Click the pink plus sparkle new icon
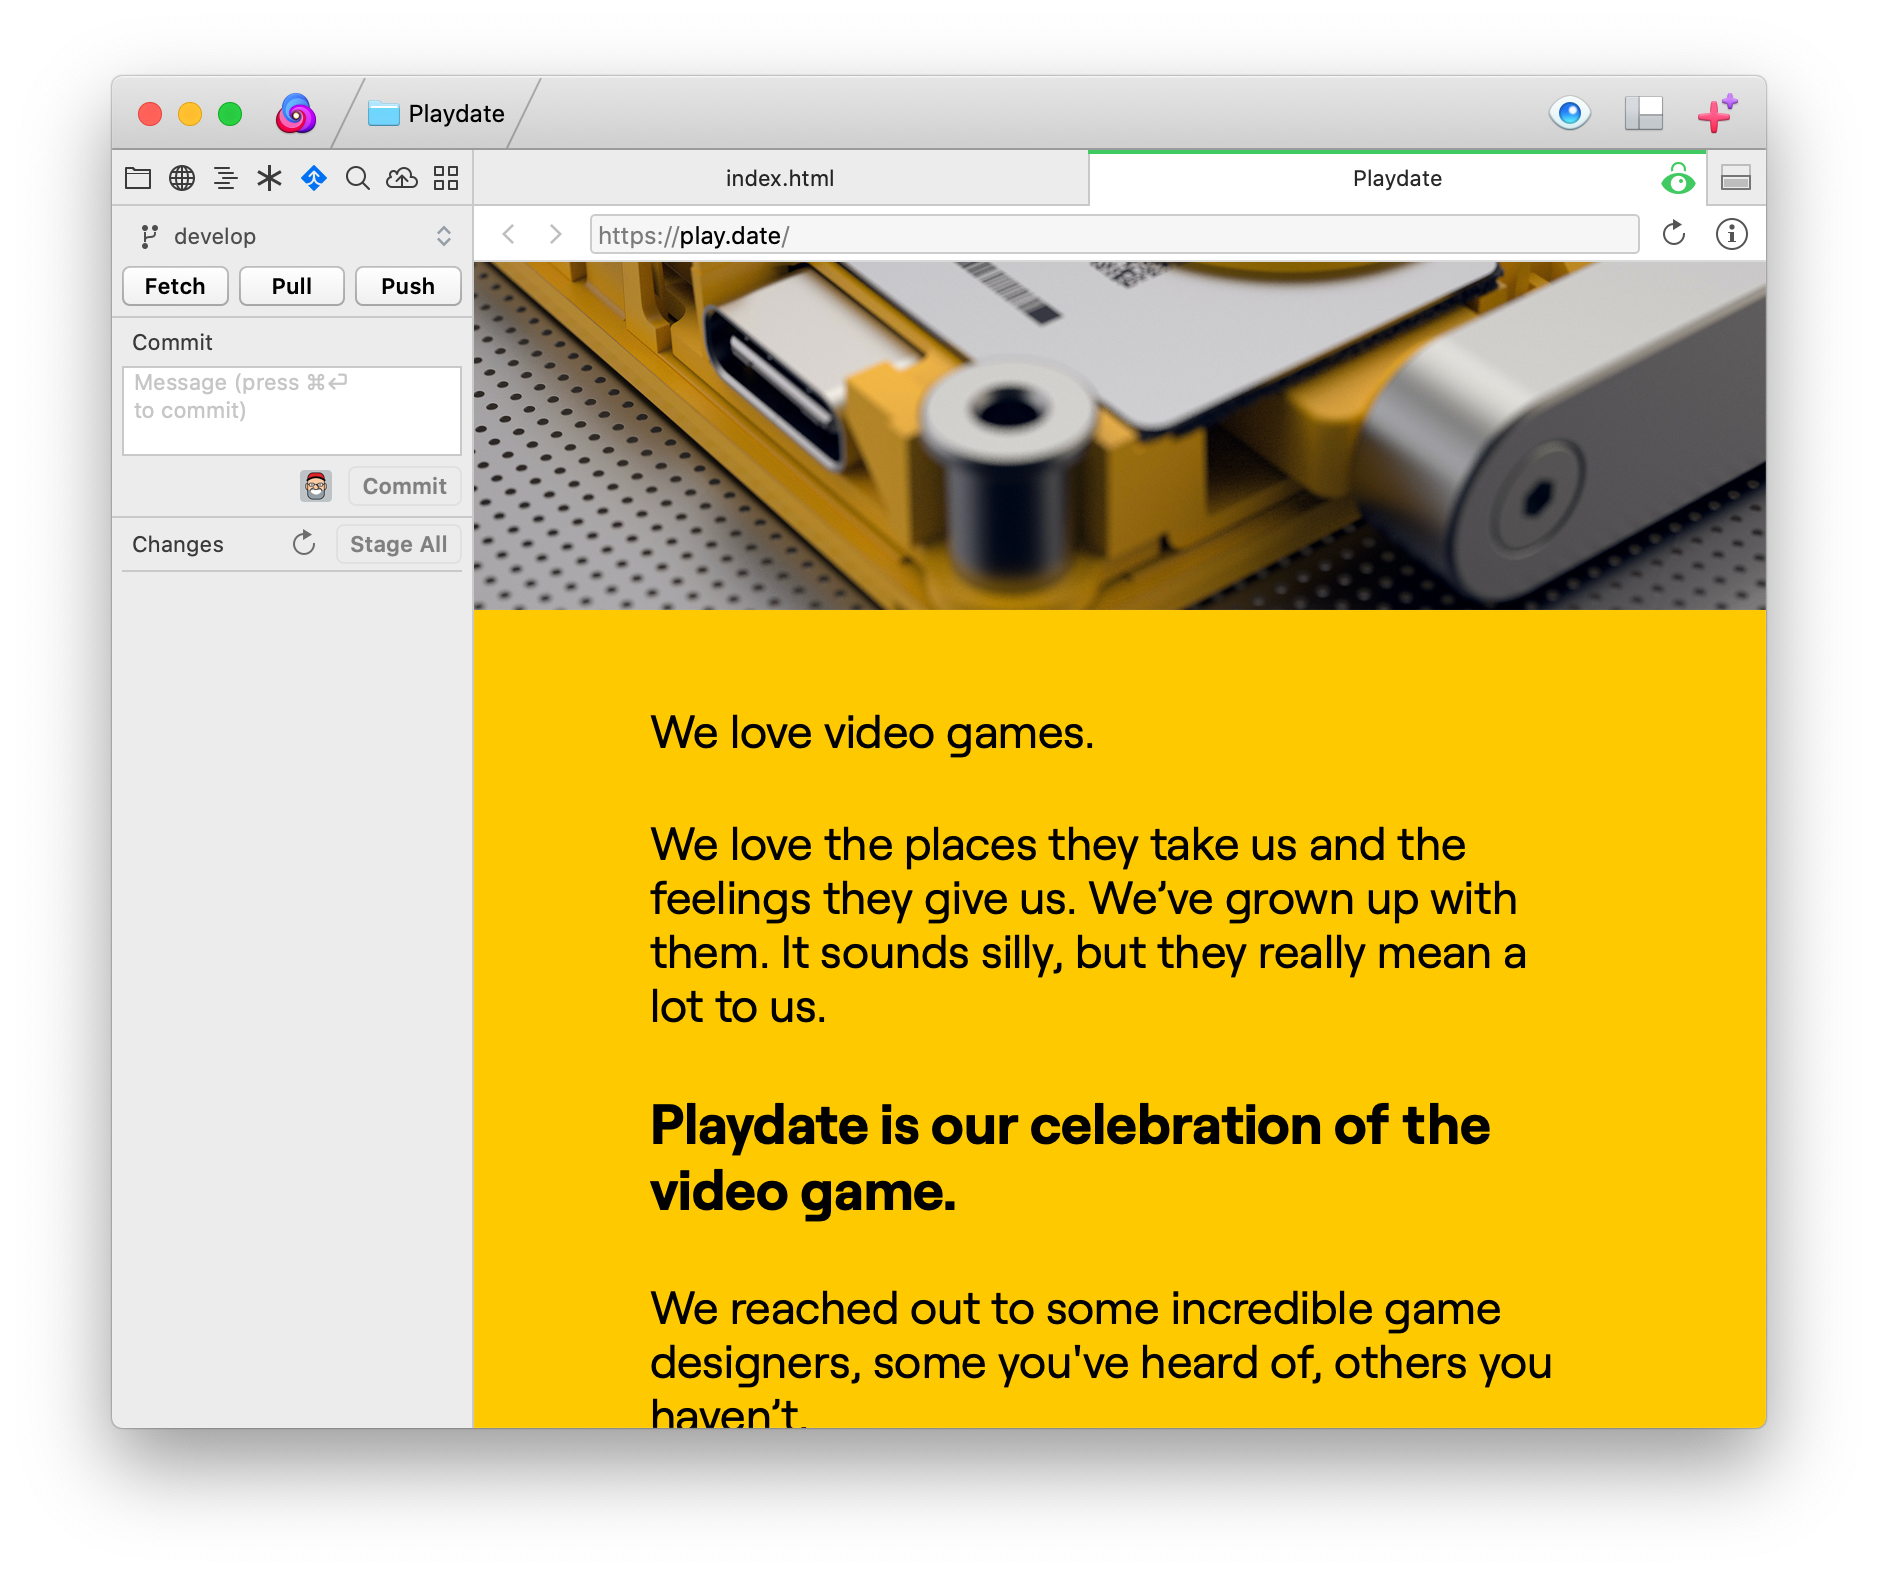The width and height of the screenshot is (1878, 1576). point(1718,113)
